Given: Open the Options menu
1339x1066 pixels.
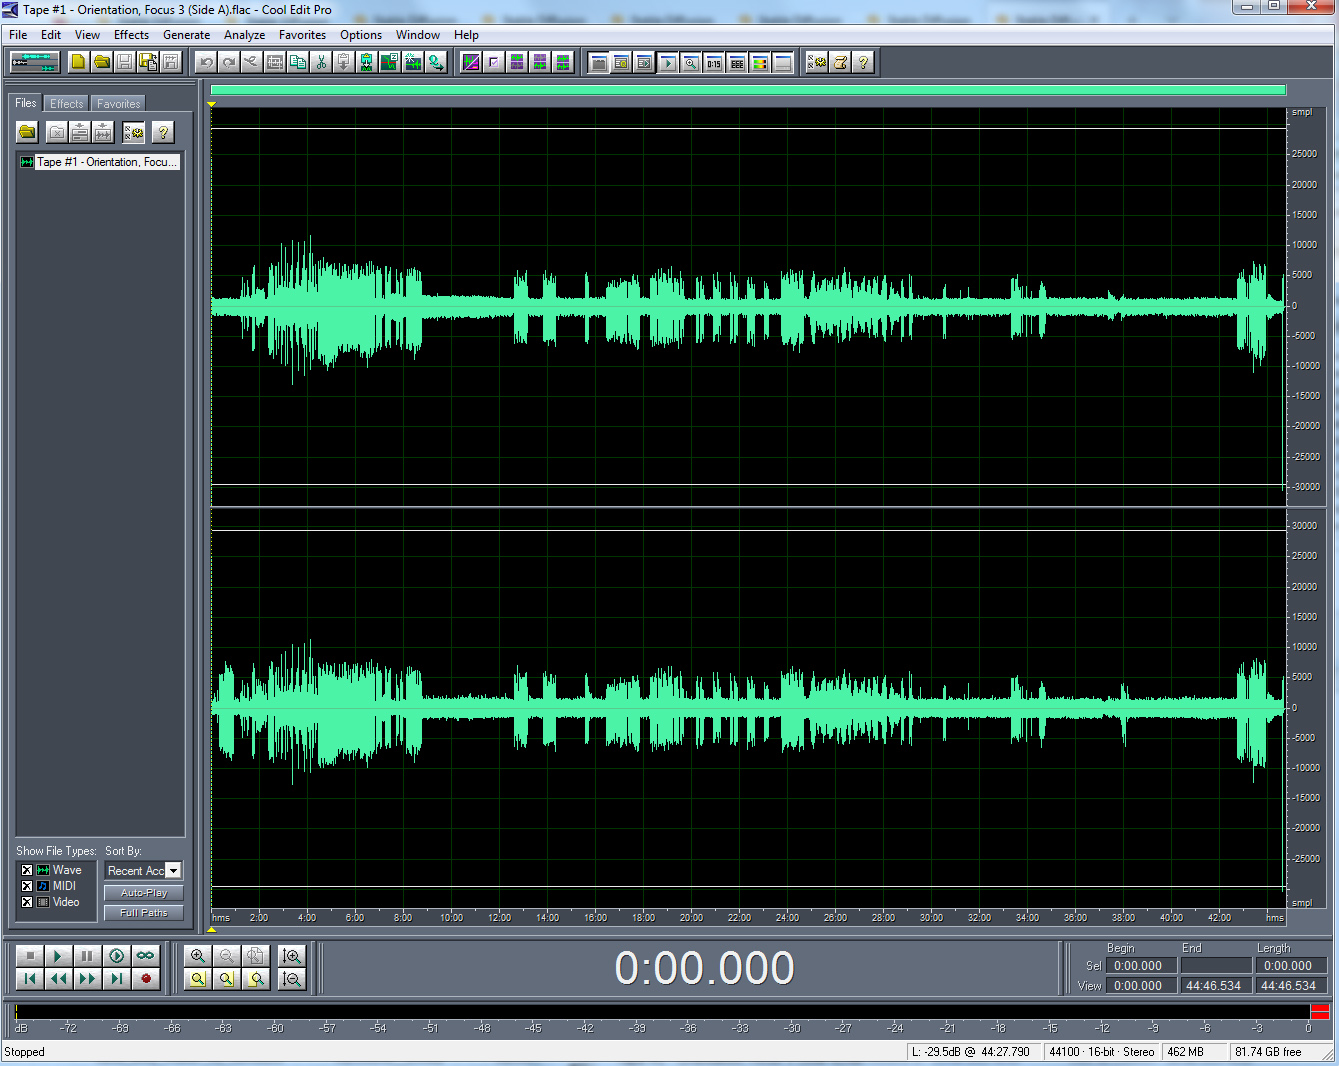Looking at the screenshot, I should tap(361, 35).
